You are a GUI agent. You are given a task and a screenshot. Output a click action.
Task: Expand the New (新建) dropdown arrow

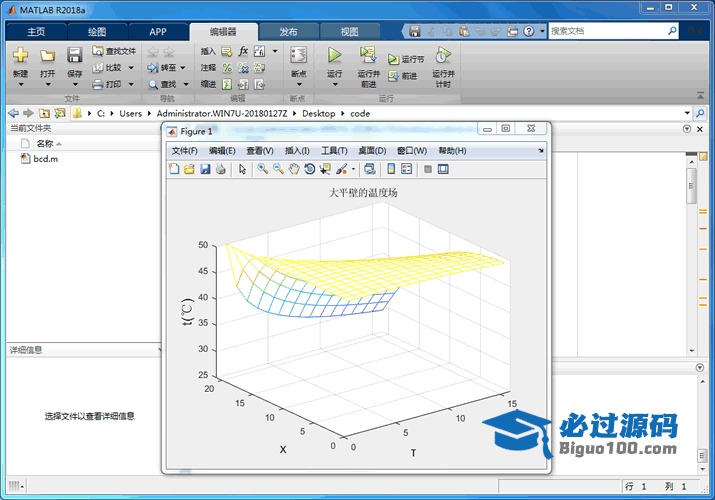click(x=20, y=86)
